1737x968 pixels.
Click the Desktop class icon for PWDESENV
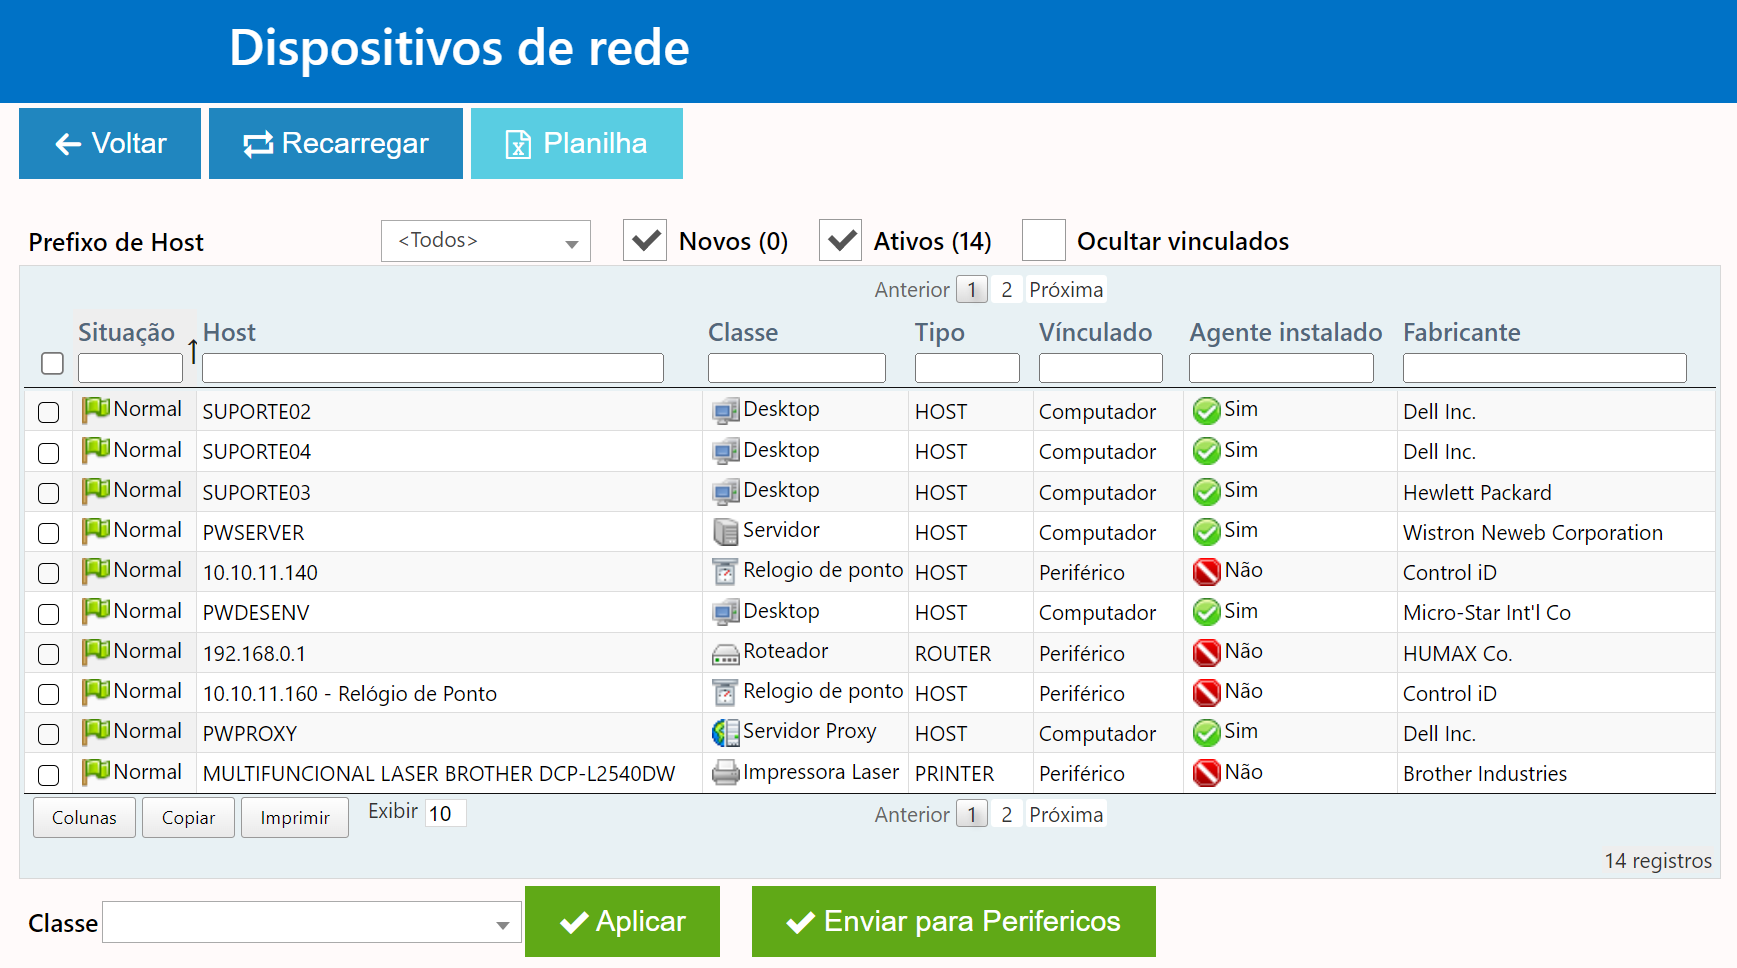(726, 612)
